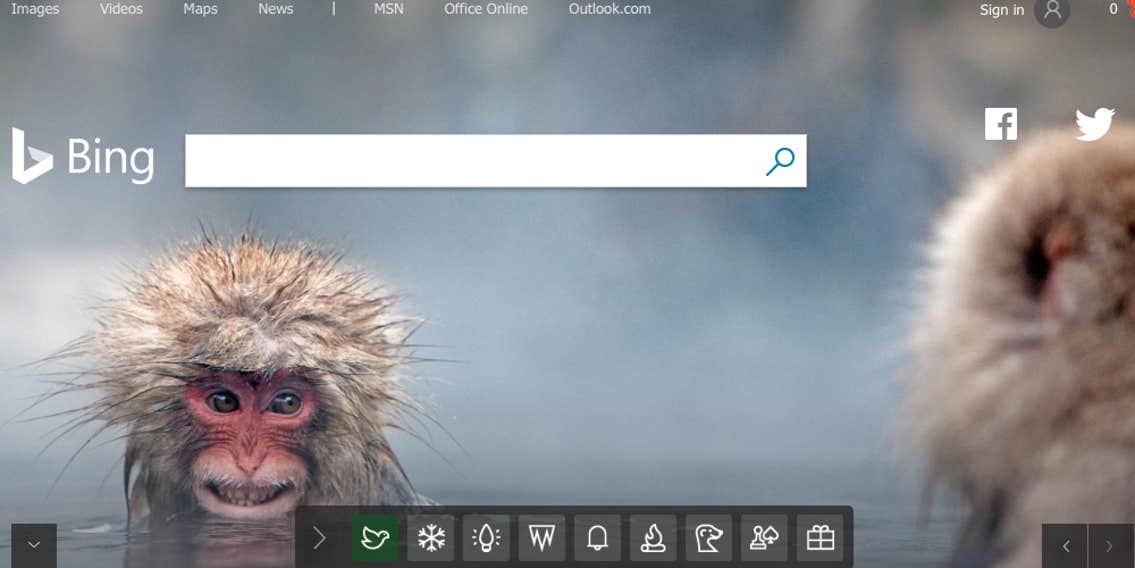The width and height of the screenshot is (1135, 568).
Task: Show next background image arrow
Action: coord(1110,546)
